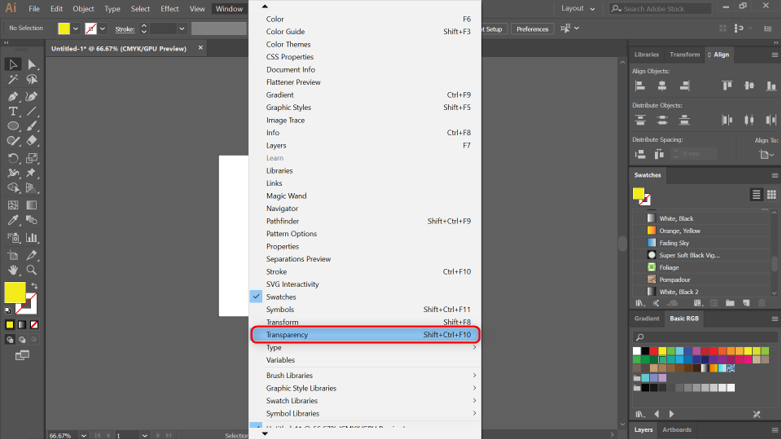
Task: Switch to the Gradient panel tab
Action: point(647,318)
